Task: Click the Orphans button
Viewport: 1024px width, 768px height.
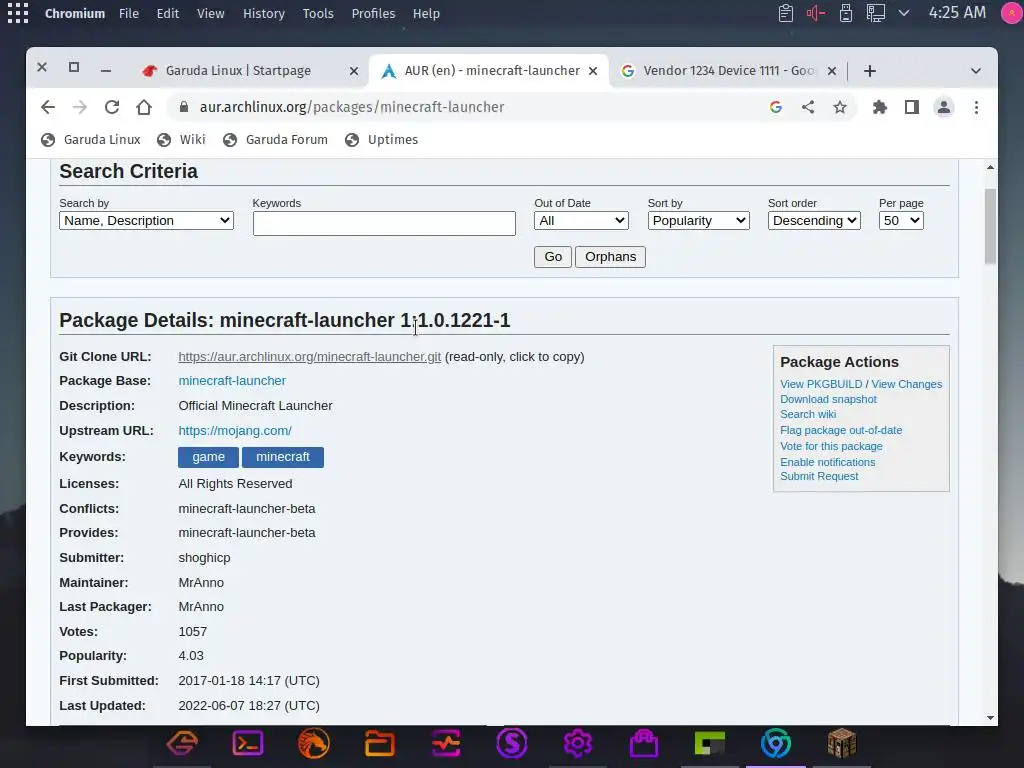Action: [611, 257]
